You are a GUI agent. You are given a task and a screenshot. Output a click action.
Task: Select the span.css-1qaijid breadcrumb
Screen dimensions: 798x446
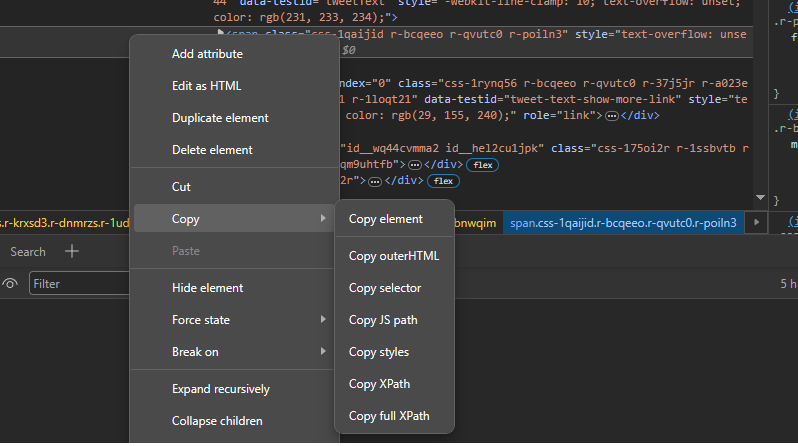point(623,223)
